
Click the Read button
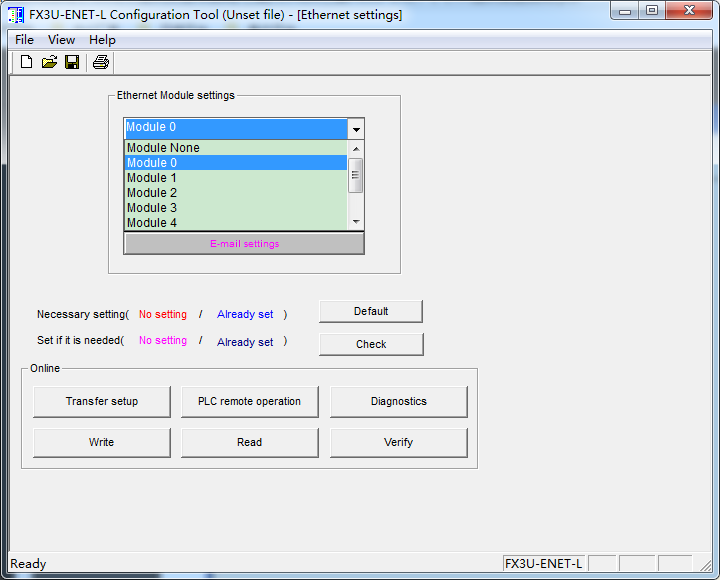click(249, 442)
